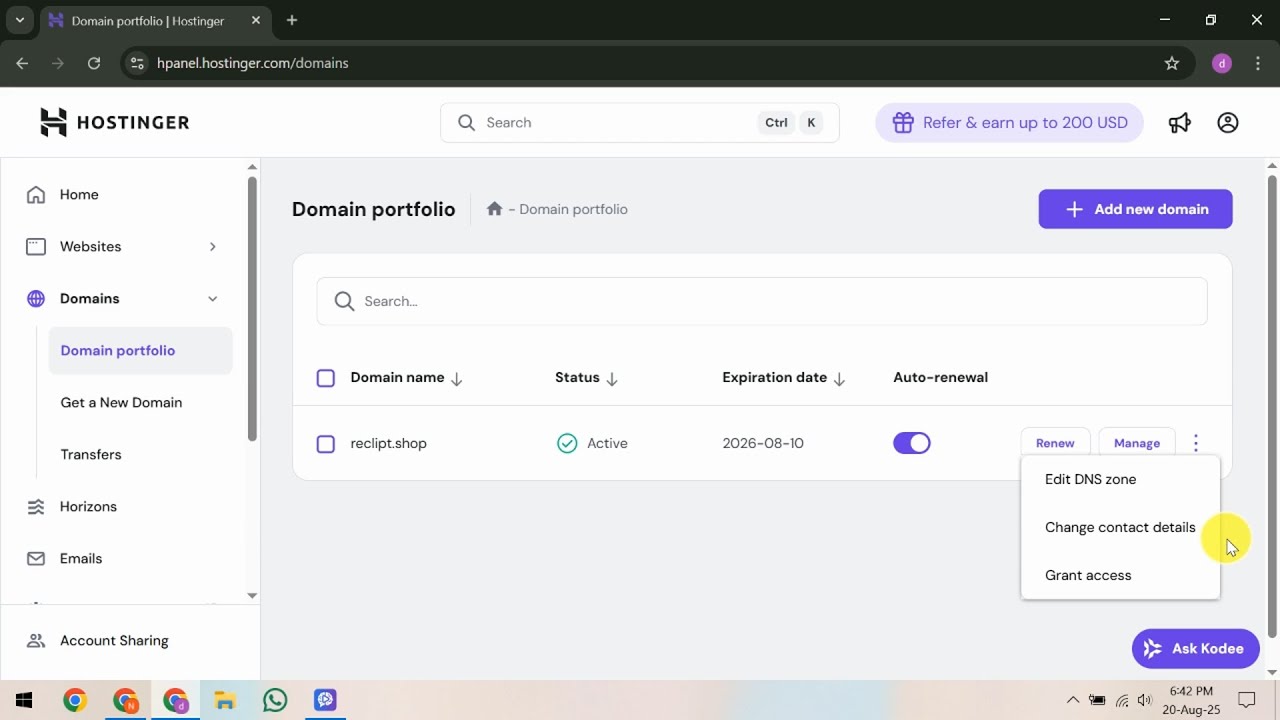Click the Account Sharing people icon
Viewport: 1280px width, 720px height.
pyautogui.click(x=36, y=641)
